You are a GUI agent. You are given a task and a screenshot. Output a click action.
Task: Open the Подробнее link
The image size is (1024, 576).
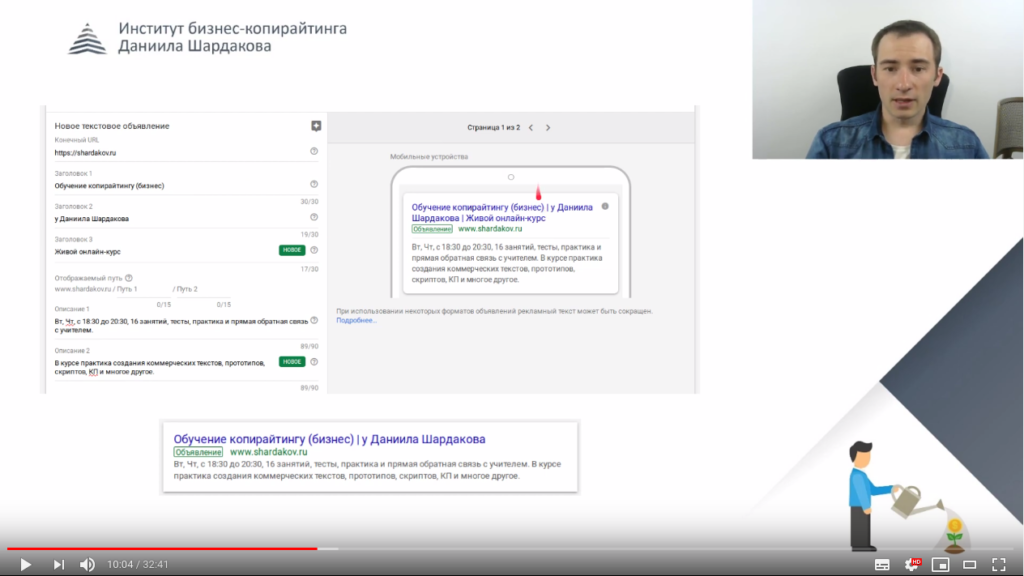click(x=356, y=320)
